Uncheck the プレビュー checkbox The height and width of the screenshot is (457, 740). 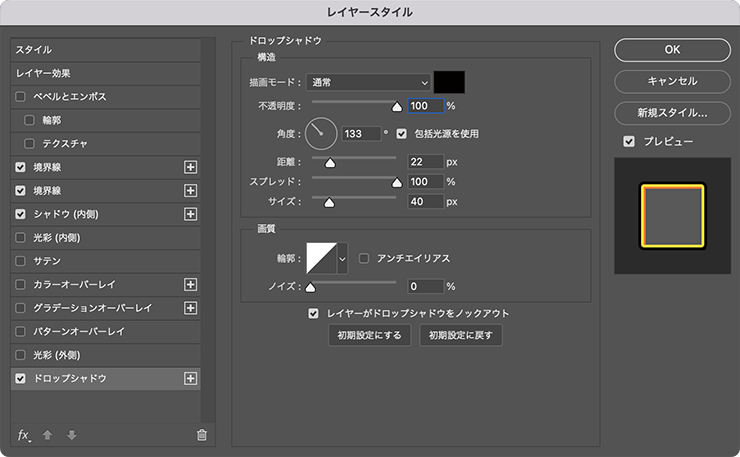[x=629, y=142]
